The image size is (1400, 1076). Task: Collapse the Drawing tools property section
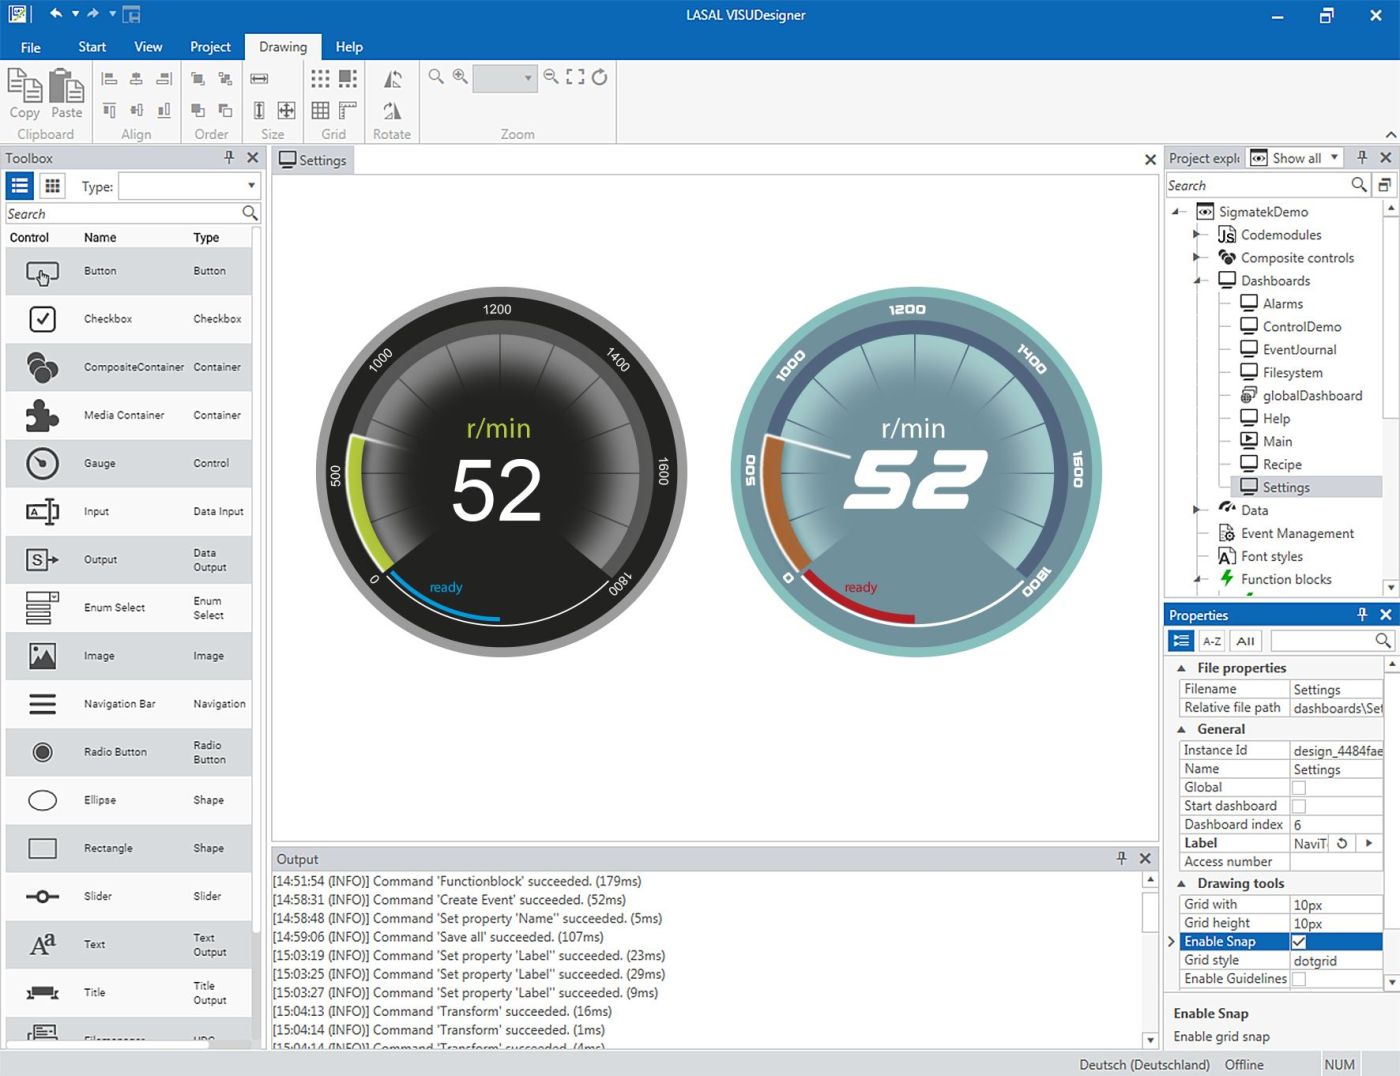[x=1181, y=884]
